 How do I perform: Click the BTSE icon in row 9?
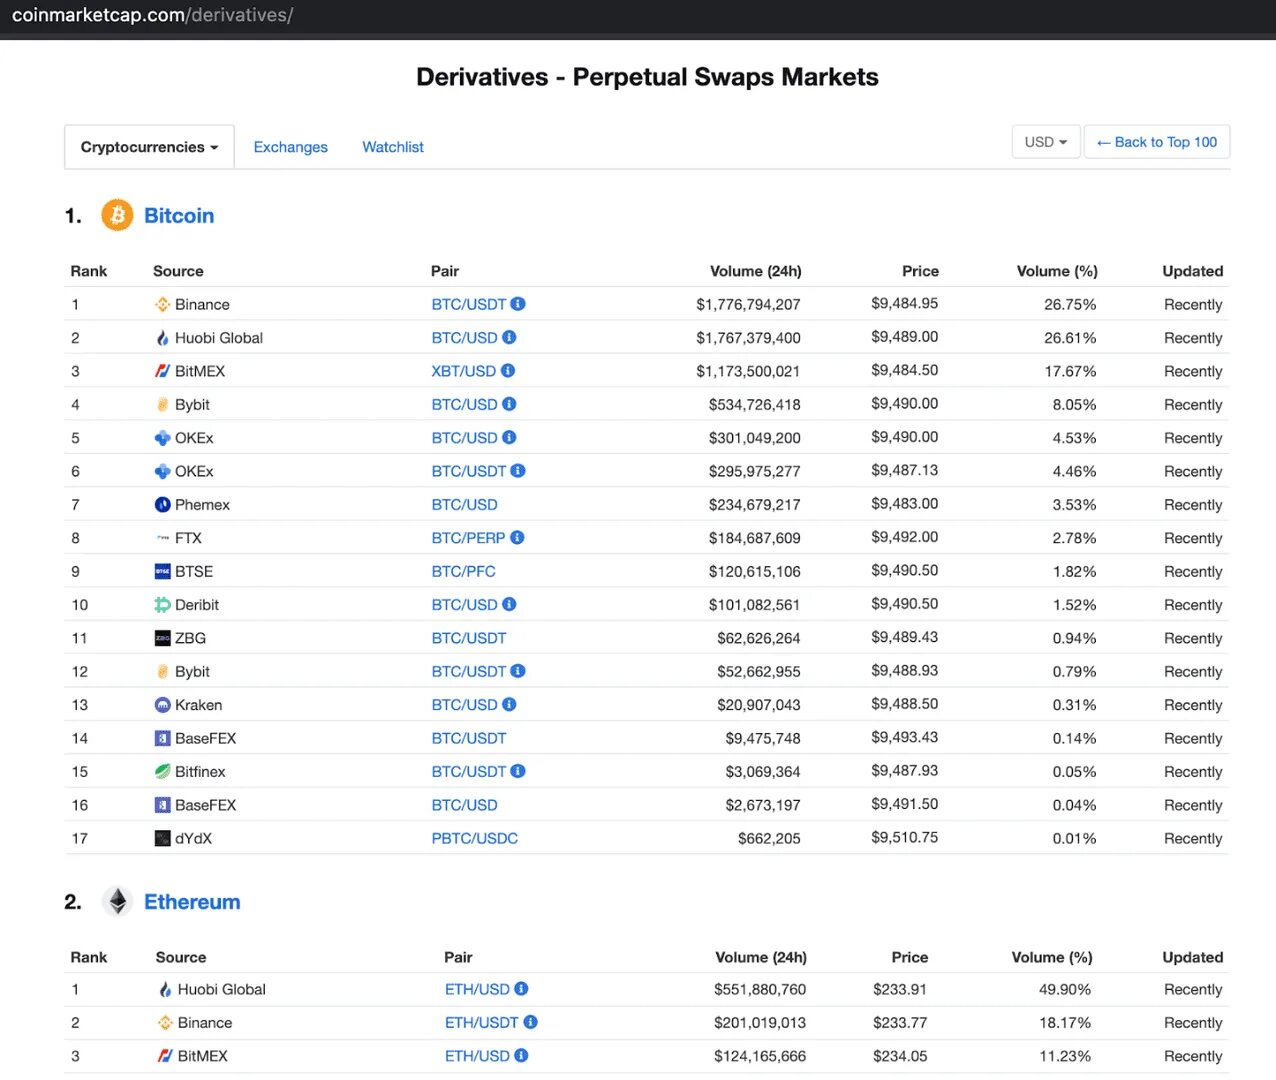[x=163, y=571]
